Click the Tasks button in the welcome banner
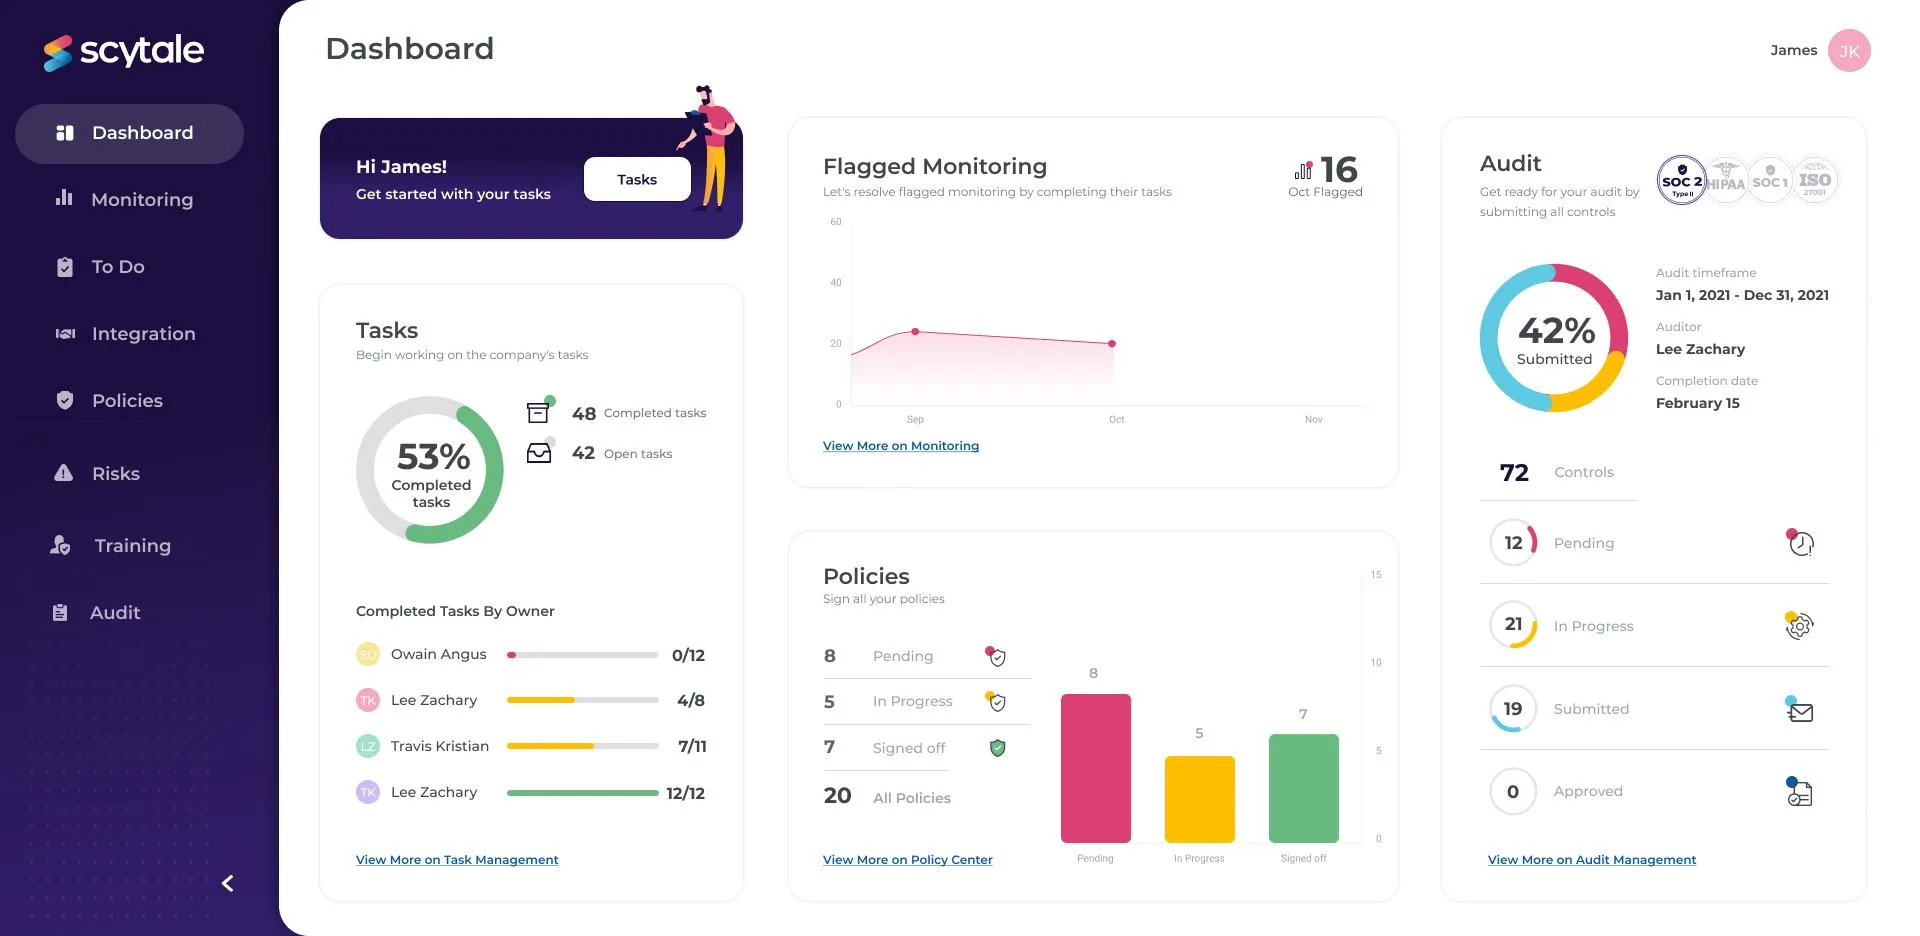1920x936 pixels. (637, 179)
